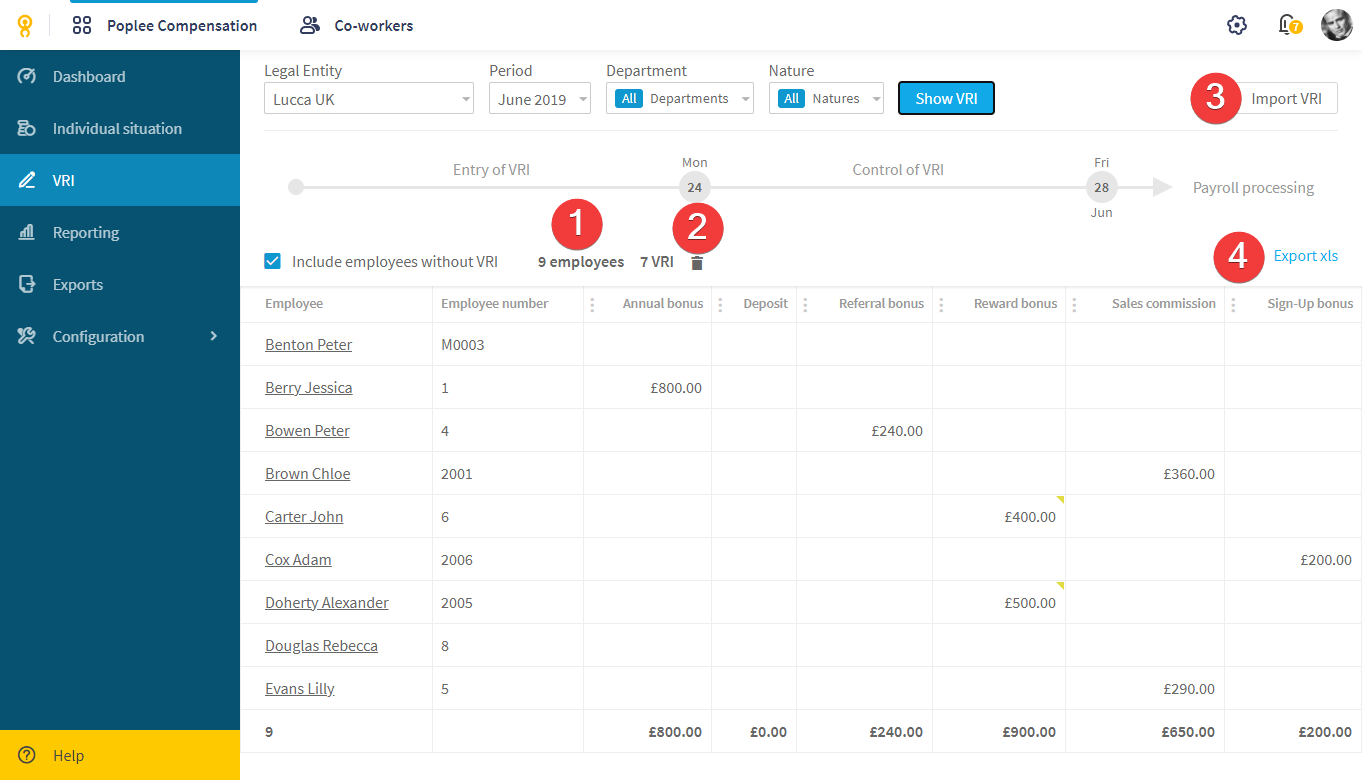
Task: Select Reporting in the sidebar
Action: (x=120, y=232)
